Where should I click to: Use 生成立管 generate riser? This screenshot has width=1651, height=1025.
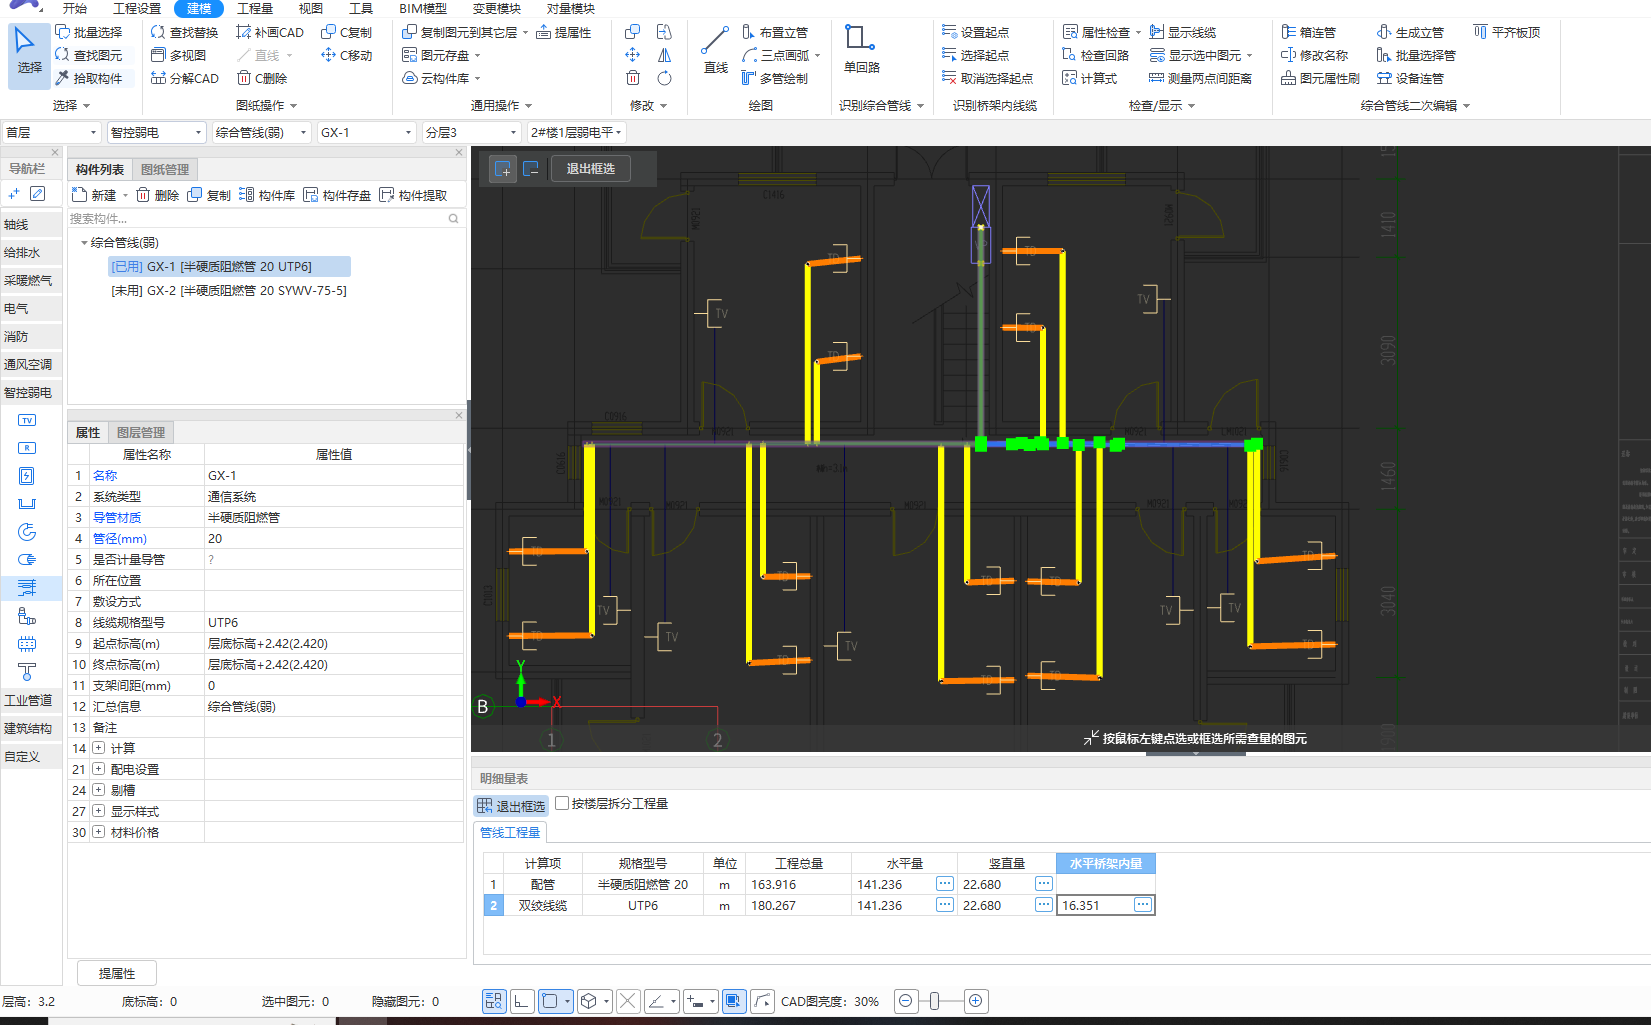[1411, 32]
